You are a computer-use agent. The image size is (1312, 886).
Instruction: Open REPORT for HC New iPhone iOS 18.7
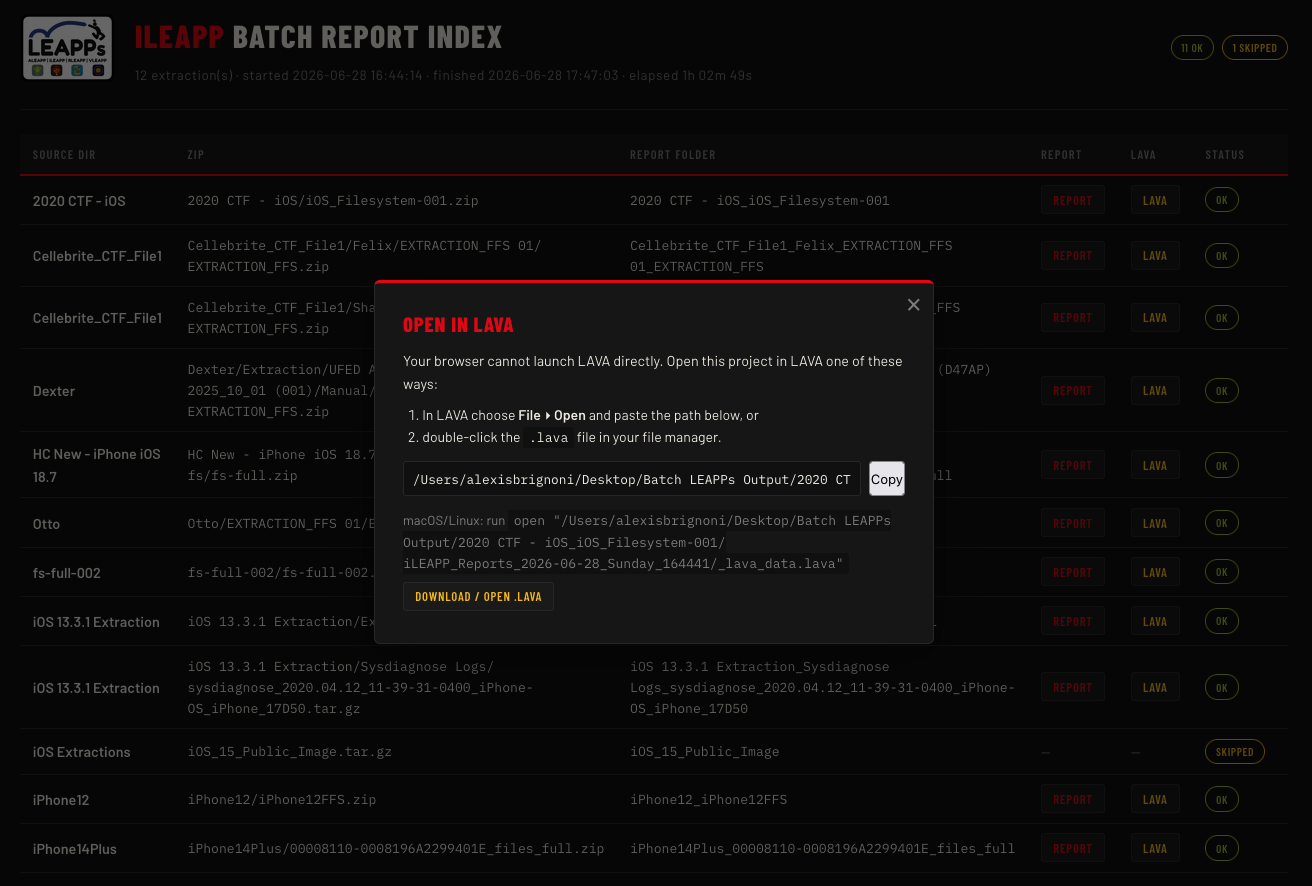tap(1072, 465)
